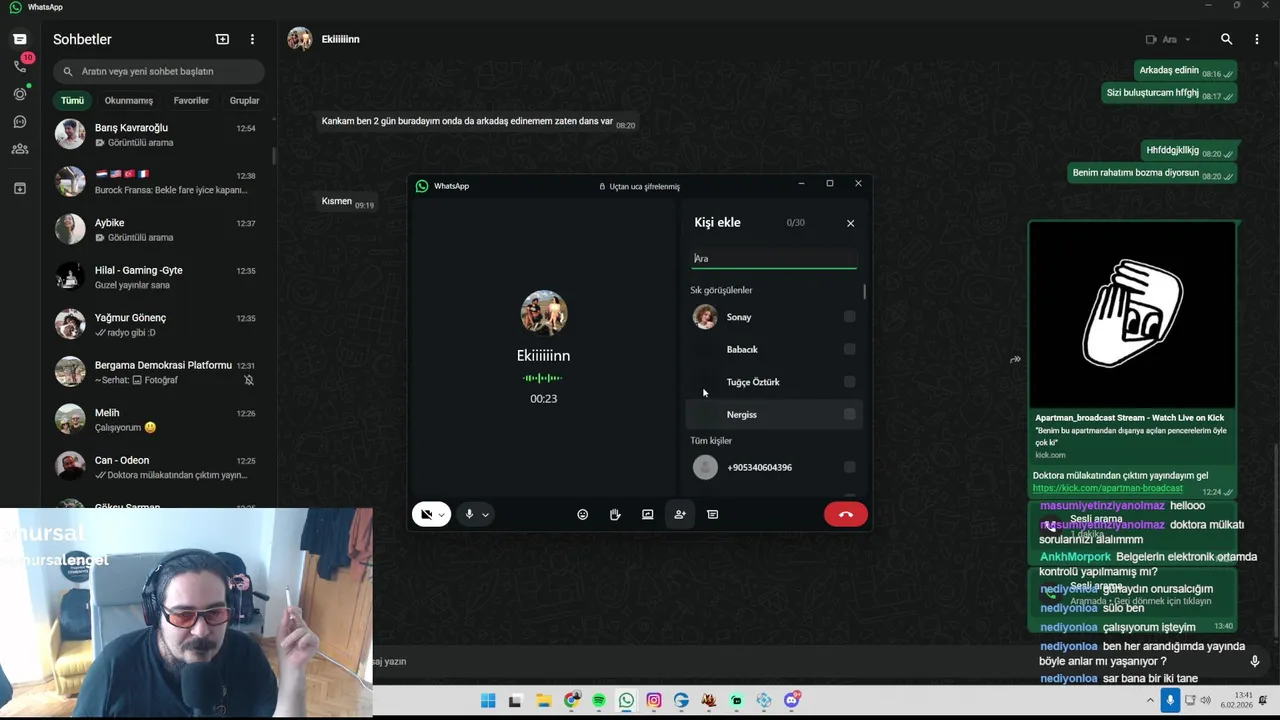Viewport: 1280px width, 720px height.
Task: Open File Explorer from the taskbar
Action: (x=543, y=701)
